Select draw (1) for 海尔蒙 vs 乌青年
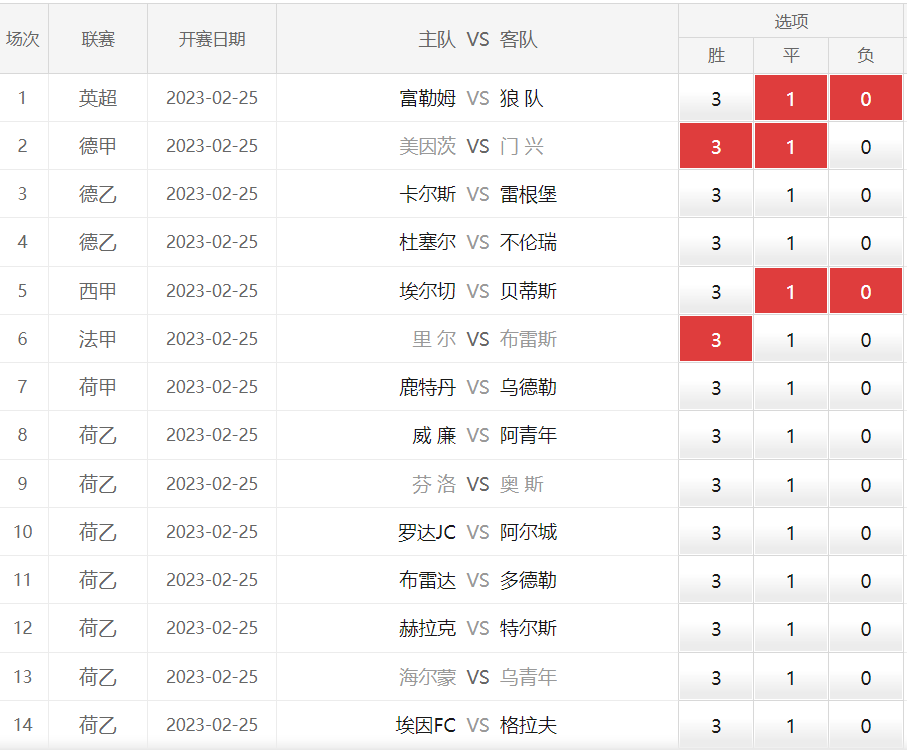Screen dimensions: 907x751 pos(791,677)
